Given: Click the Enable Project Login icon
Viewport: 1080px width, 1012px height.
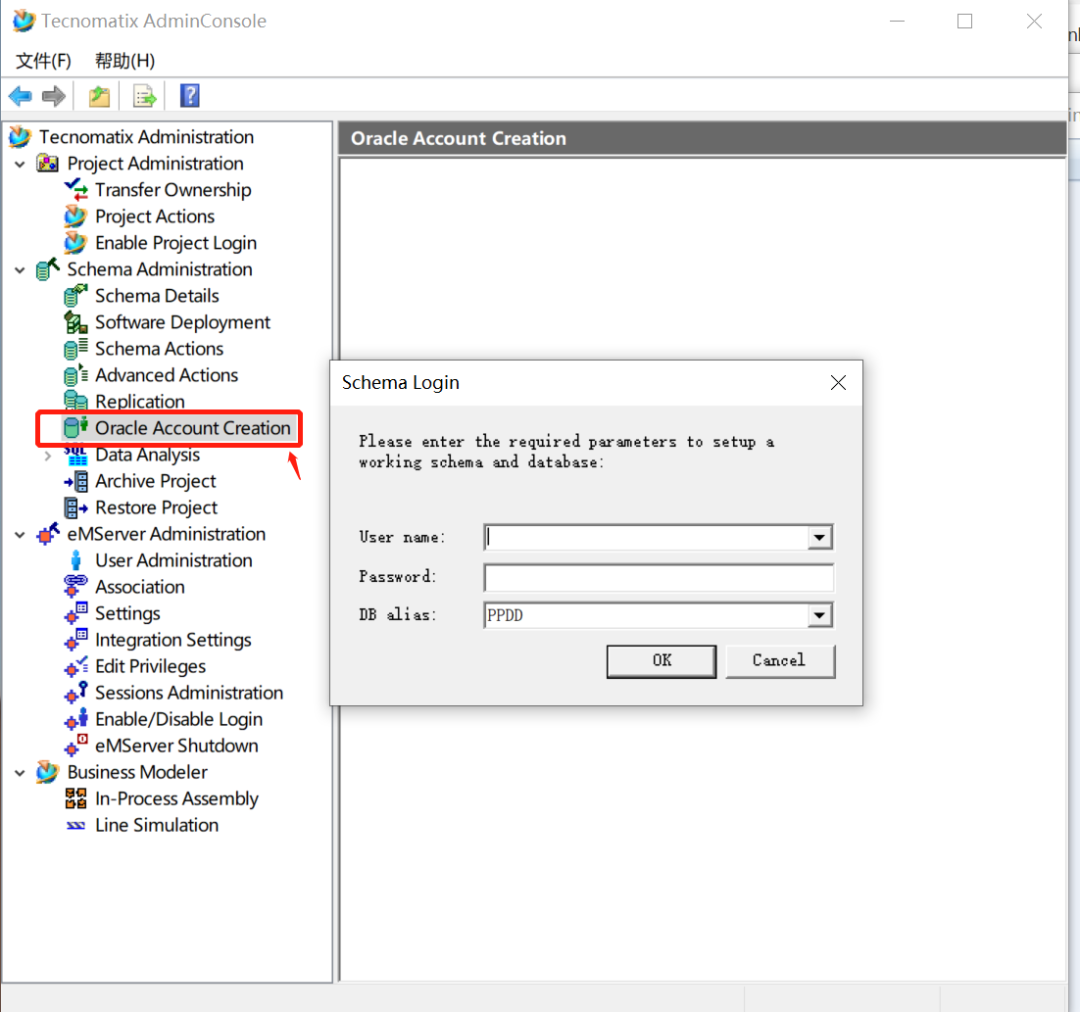Looking at the screenshot, I should (76, 242).
